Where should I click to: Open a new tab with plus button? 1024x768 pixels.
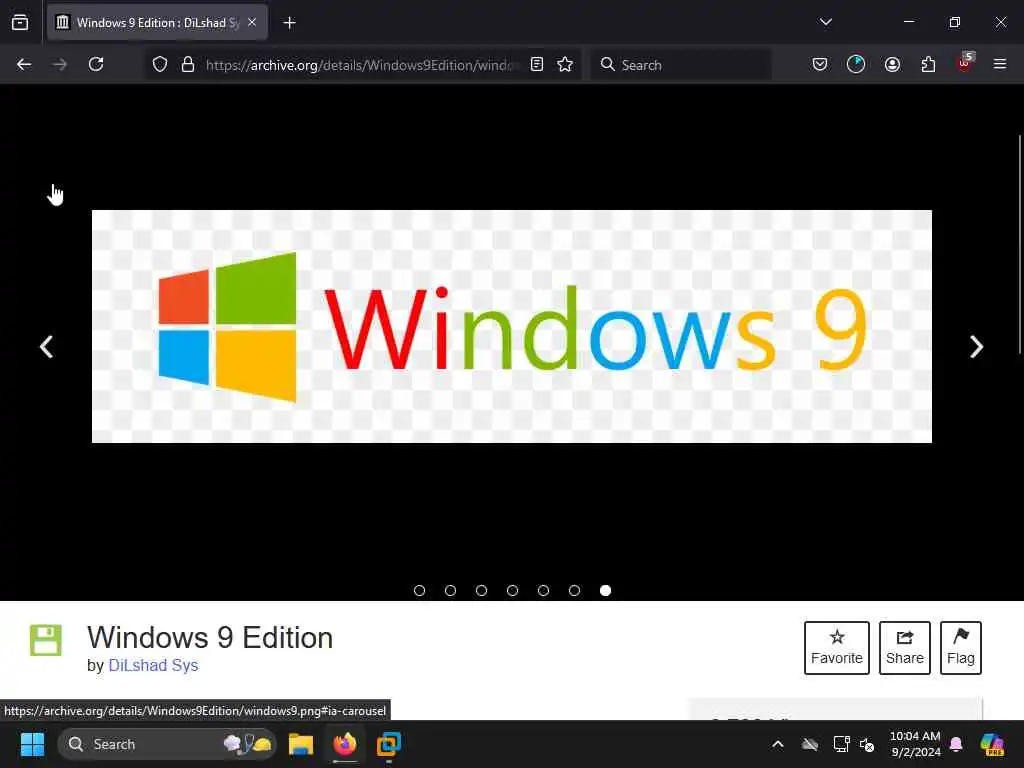pyautogui.click(x=289, y=22)
